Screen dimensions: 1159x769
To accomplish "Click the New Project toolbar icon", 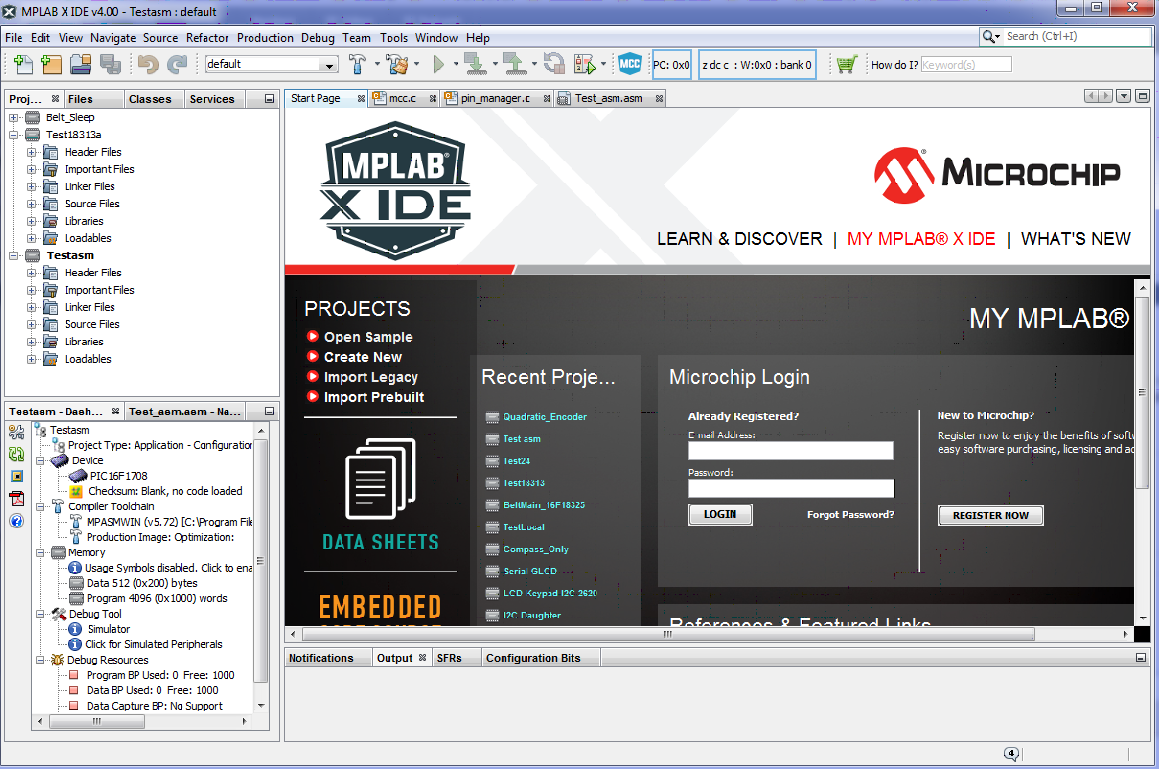I will tap(52, 64).
